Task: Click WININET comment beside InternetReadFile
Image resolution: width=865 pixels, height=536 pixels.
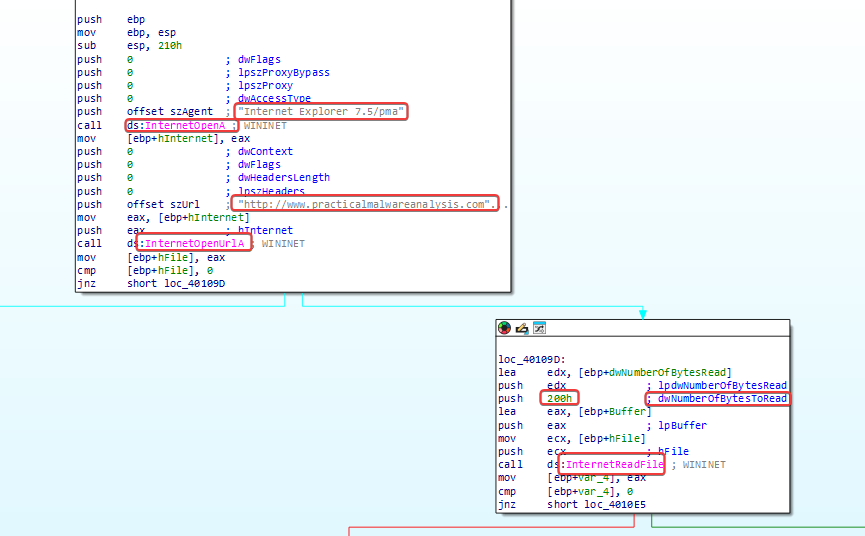Action: pyautogui.click(x=704, y=464)
